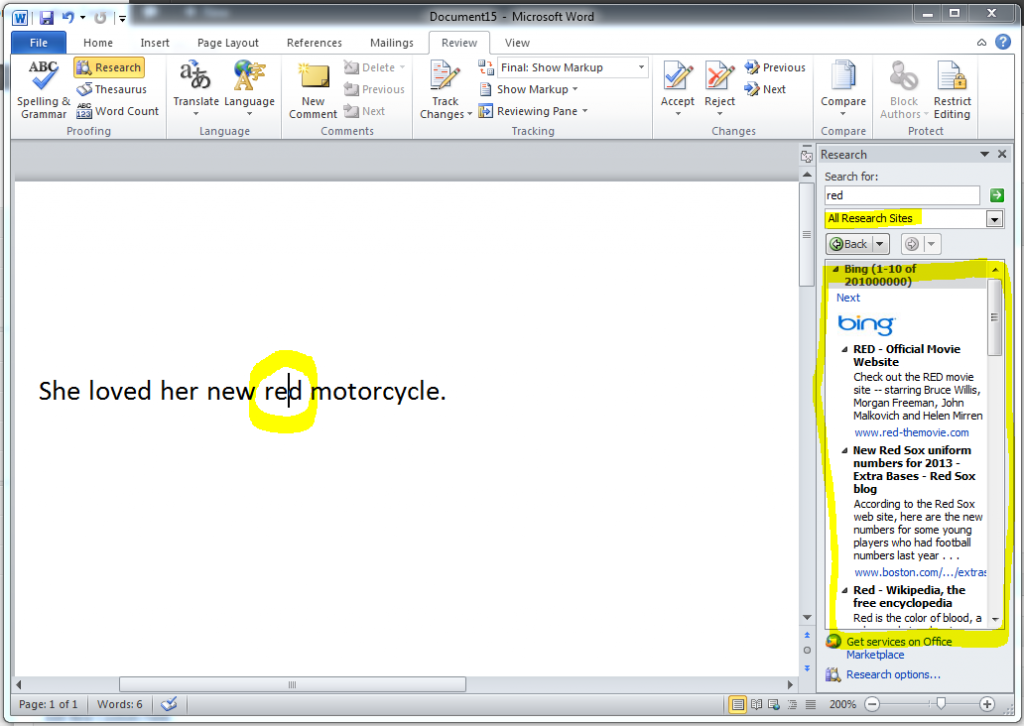Viewport: 1024px width, 726px height.
Task: Zoom out with the minus button
Action: pyautogui.click(x=872, y=704)
